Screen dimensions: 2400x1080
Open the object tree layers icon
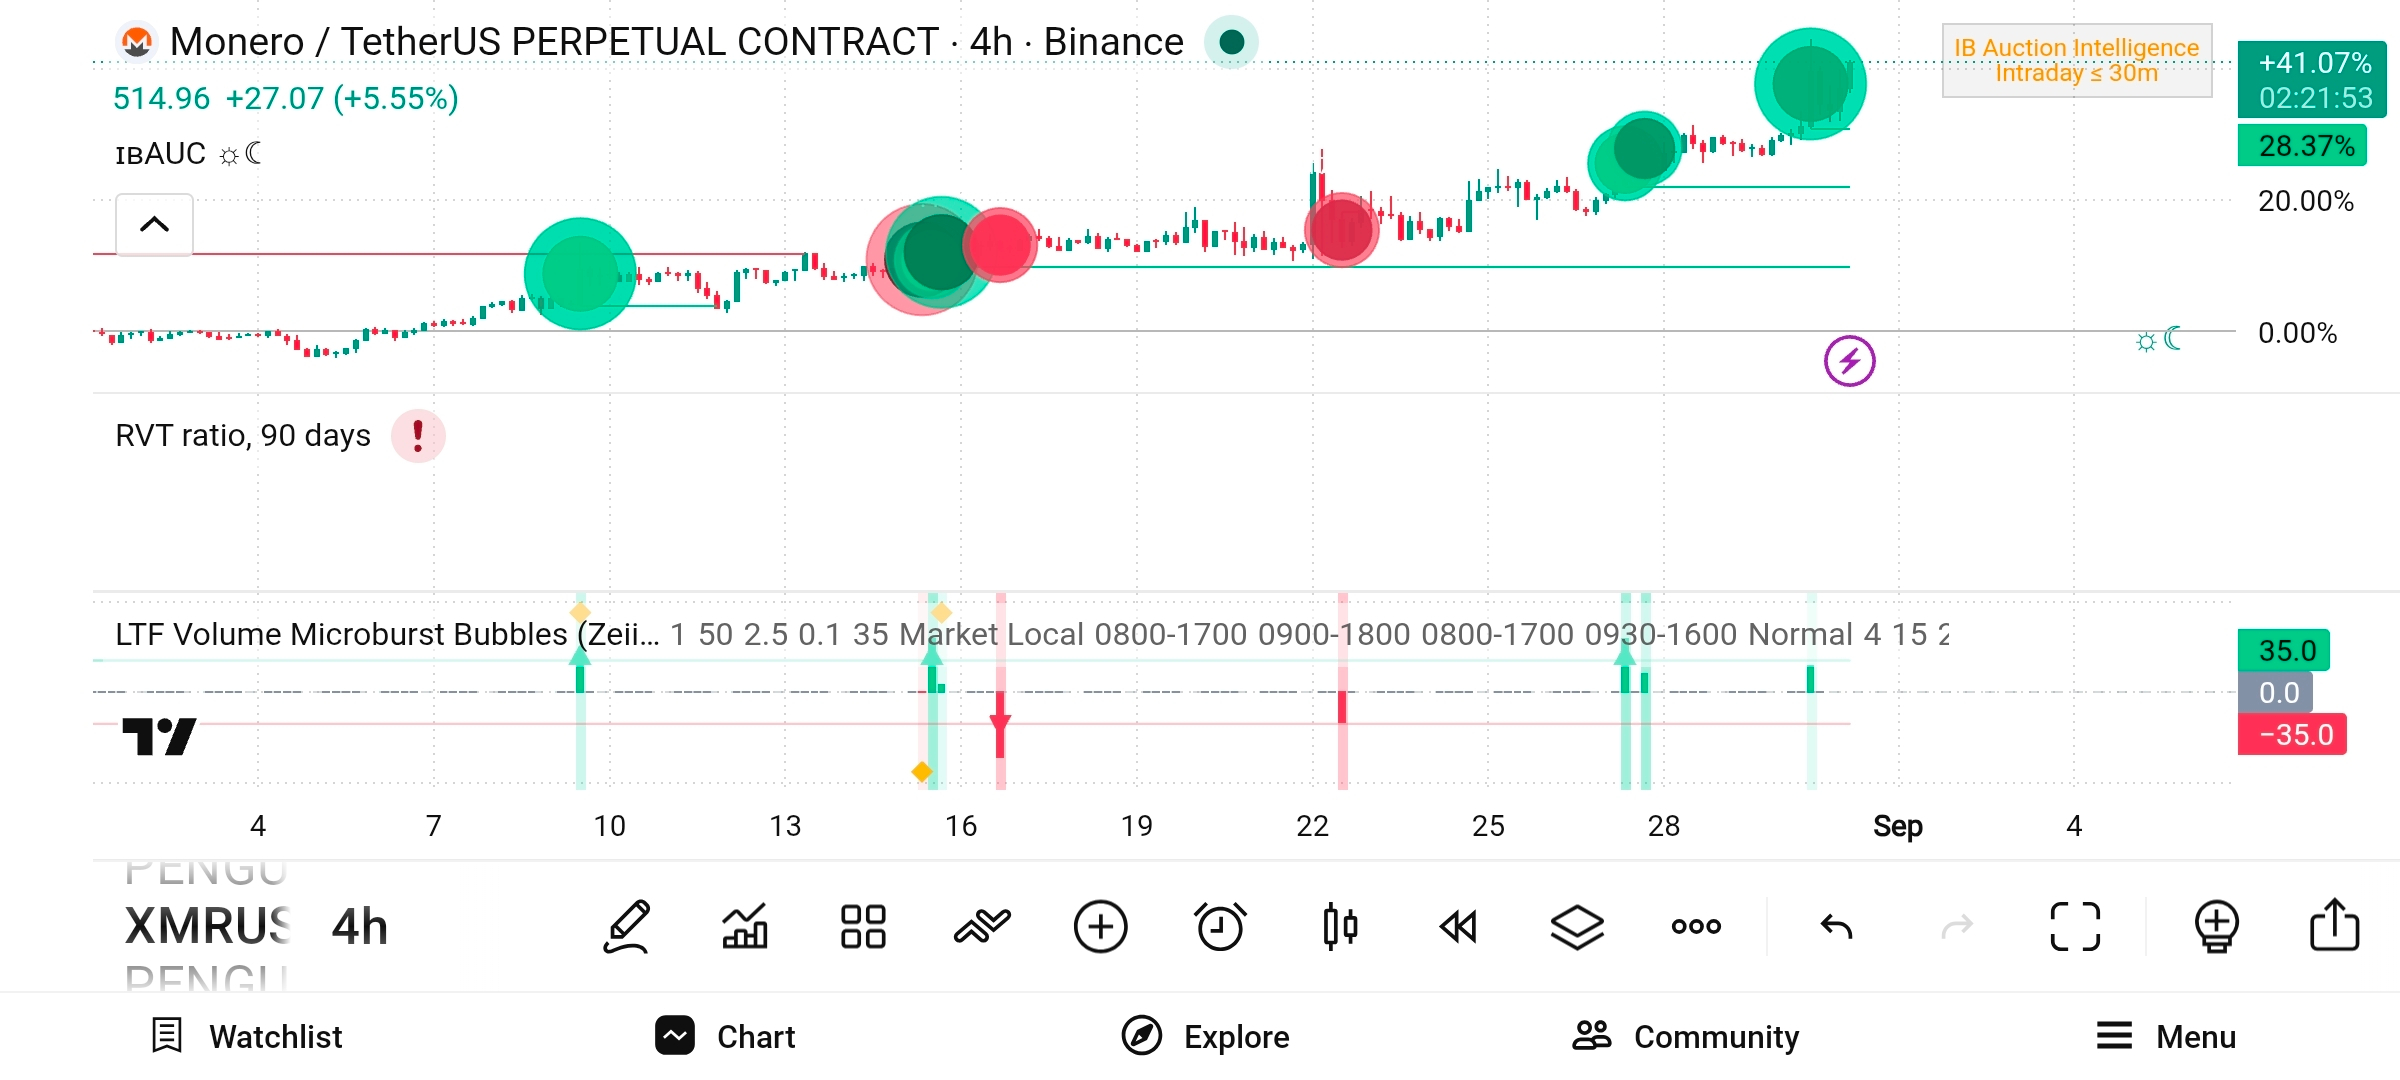pyautogui.click(x=1577, y=927)
